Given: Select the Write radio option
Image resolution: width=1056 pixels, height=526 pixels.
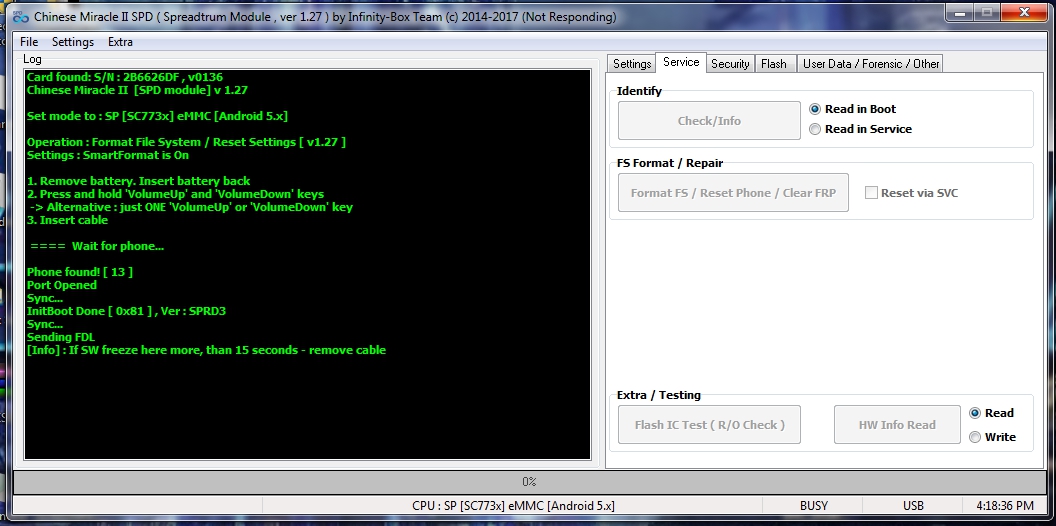Looking at the screenshot, I should click(x=993, y=437).
